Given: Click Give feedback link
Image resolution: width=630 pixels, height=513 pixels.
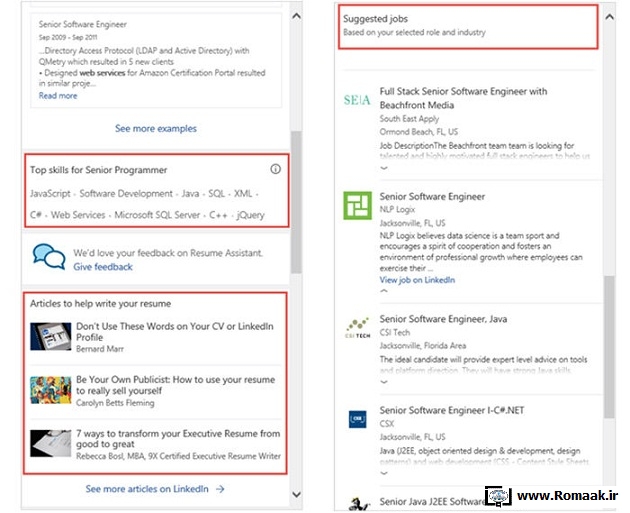Looking at the screenshot, I should 103,267.
